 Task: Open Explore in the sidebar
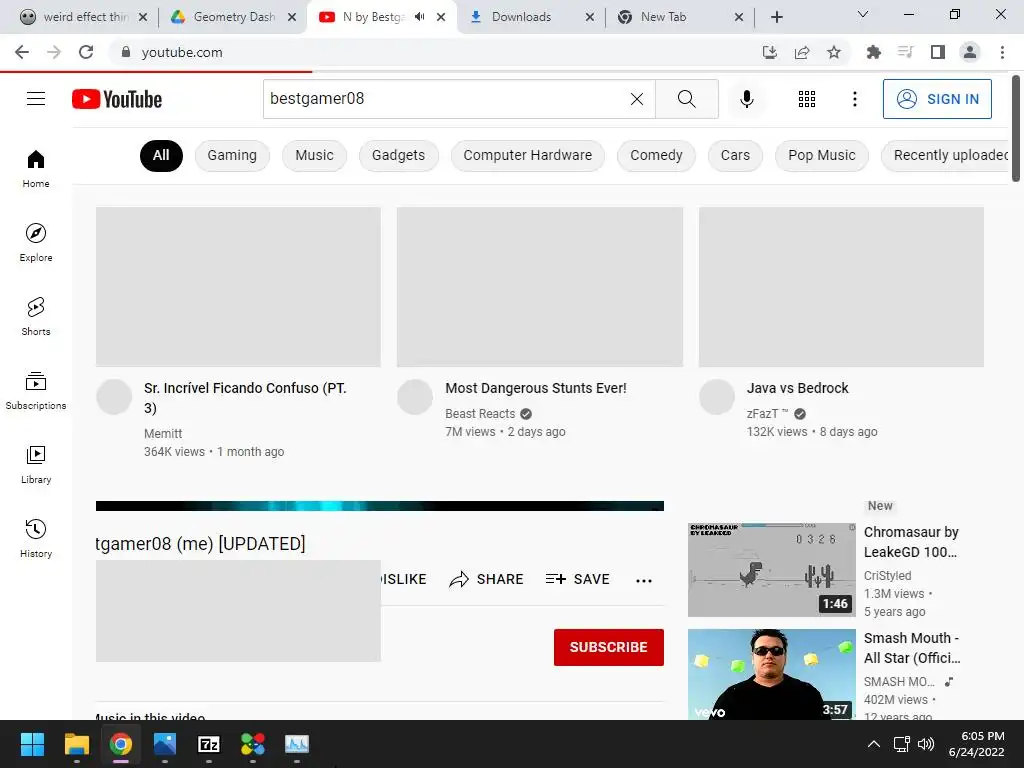pos(36,242)
